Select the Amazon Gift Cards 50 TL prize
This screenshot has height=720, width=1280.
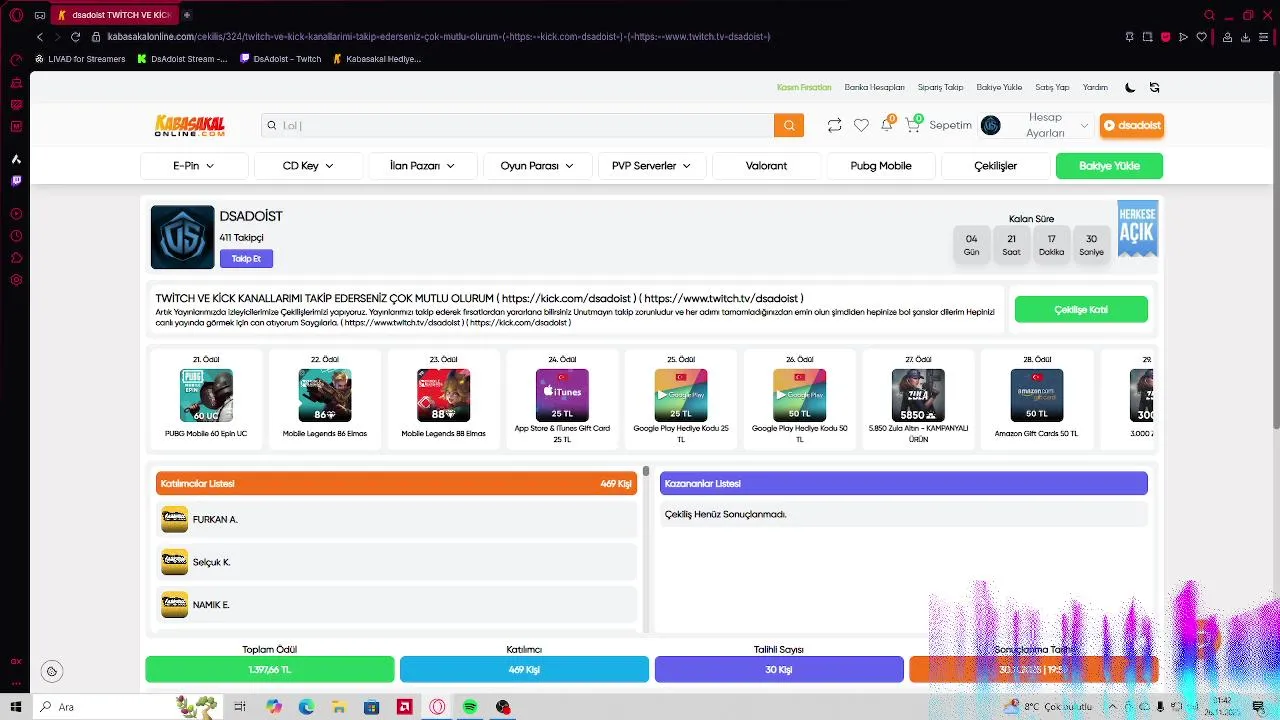coord(1036,400)
